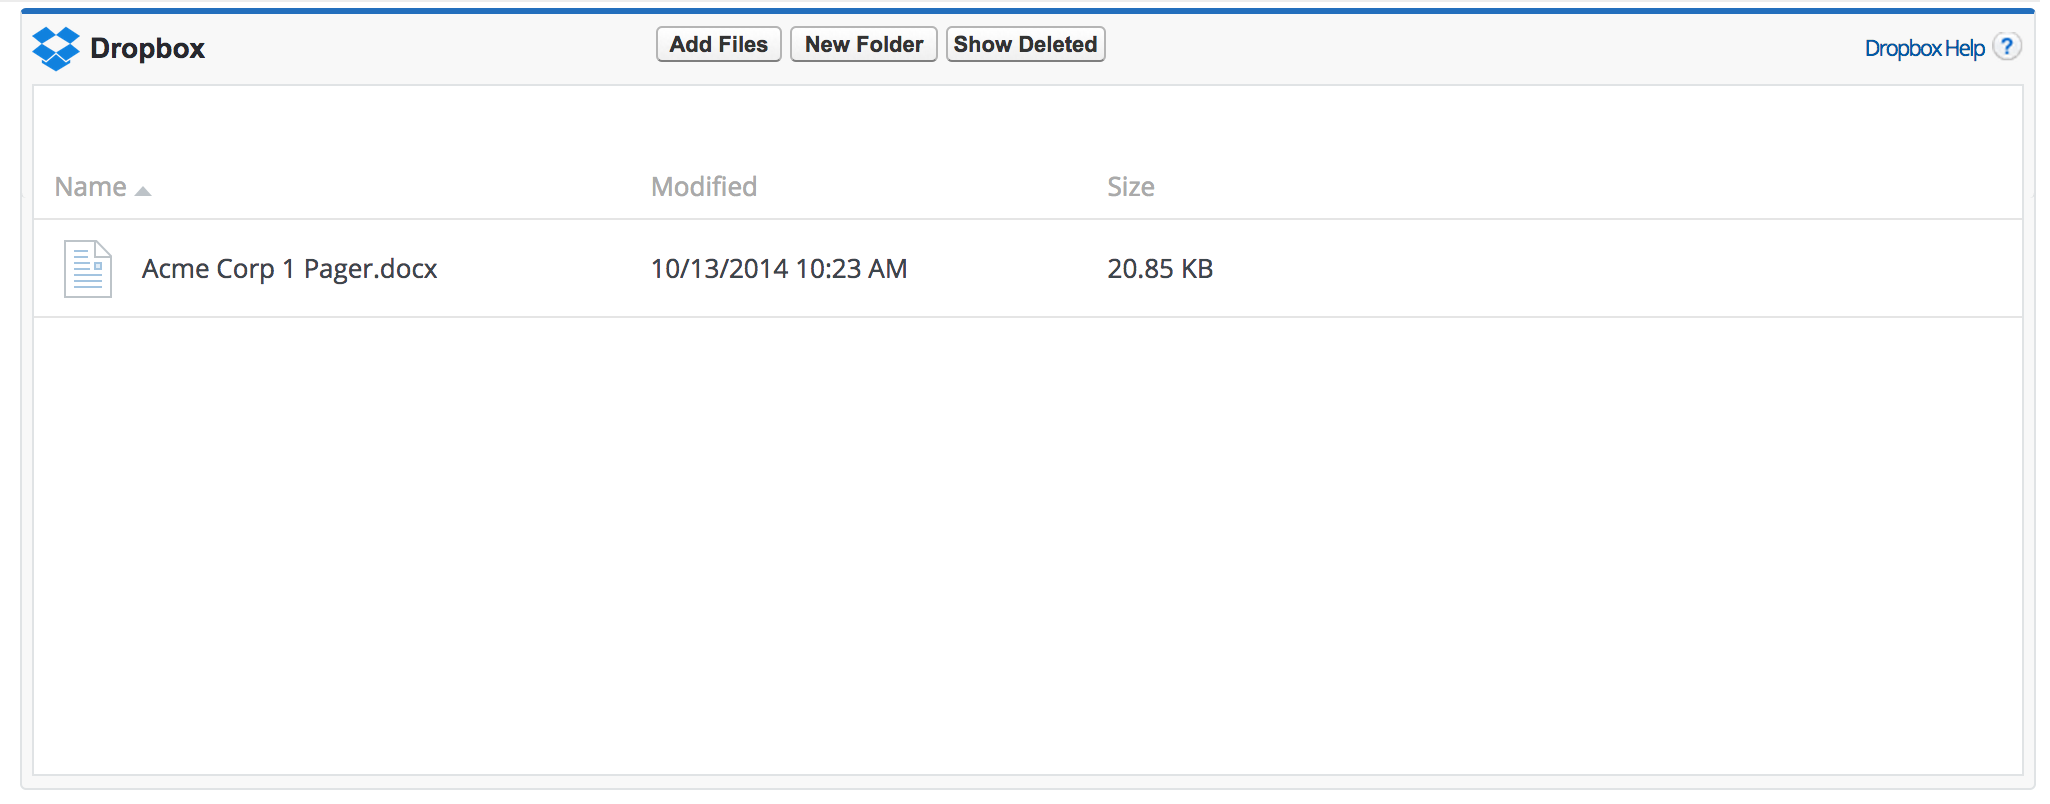Click the 20.85 KB file size
The image size is (2050, 804).
(x=1160, y=269)
